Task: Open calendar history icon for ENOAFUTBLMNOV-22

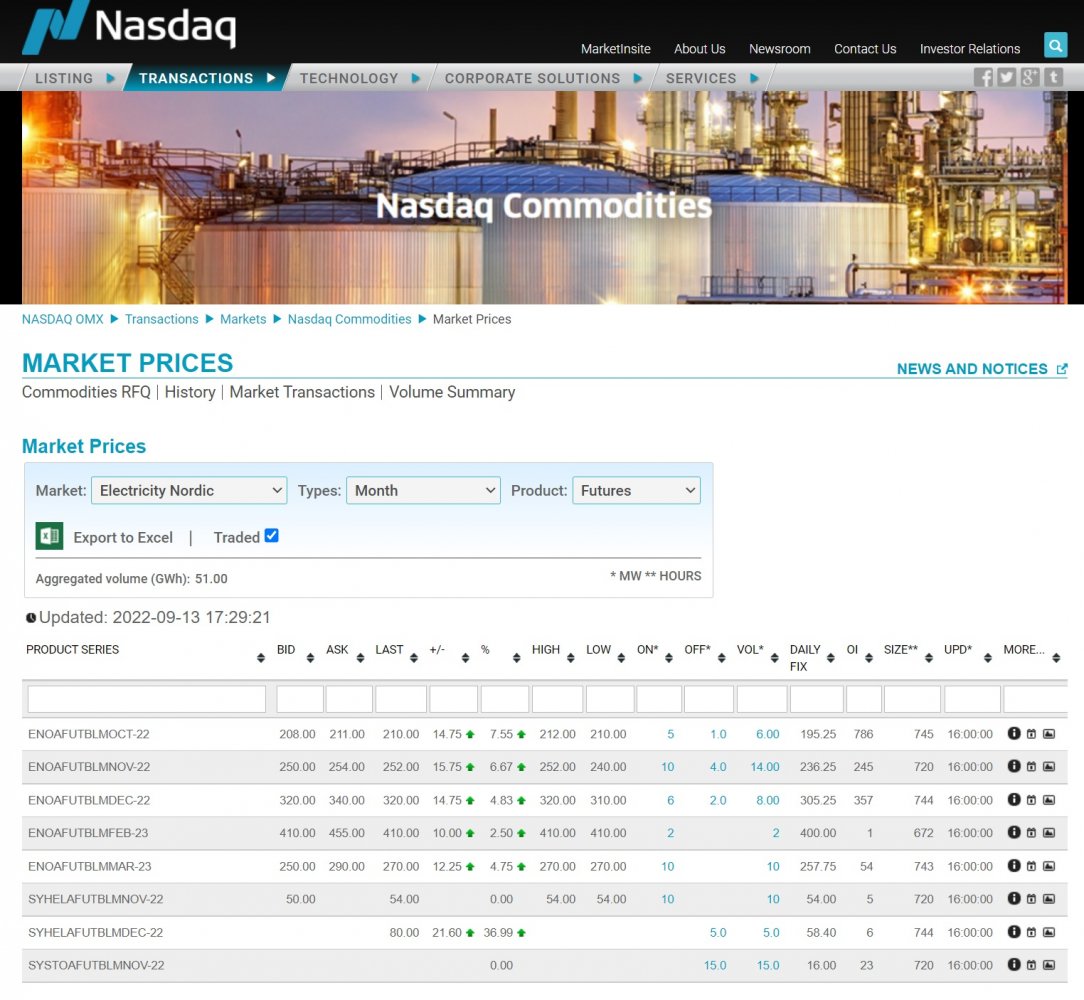Action: 1031,767
